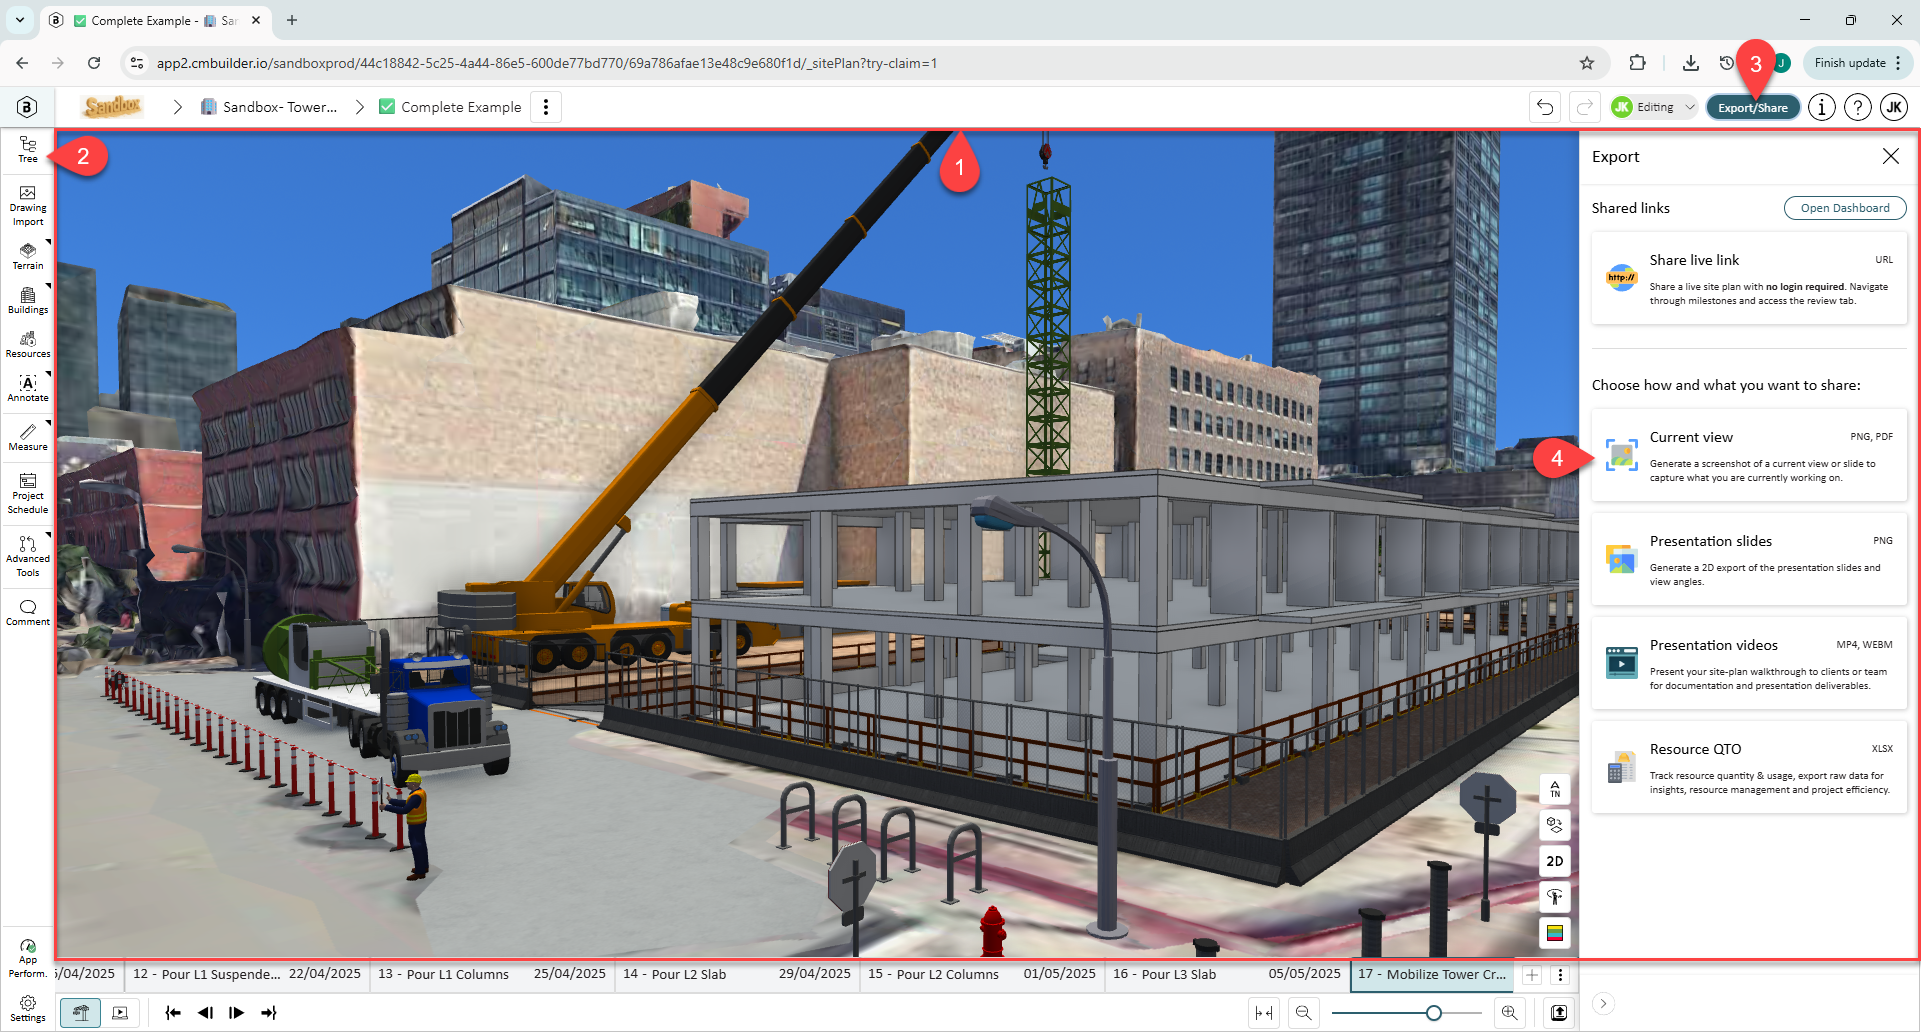Image resolution: width=1921 pixels, height=1032 pixels.
Task: Click the Sandbox logo breadcrumb
Action: point(113,106)
